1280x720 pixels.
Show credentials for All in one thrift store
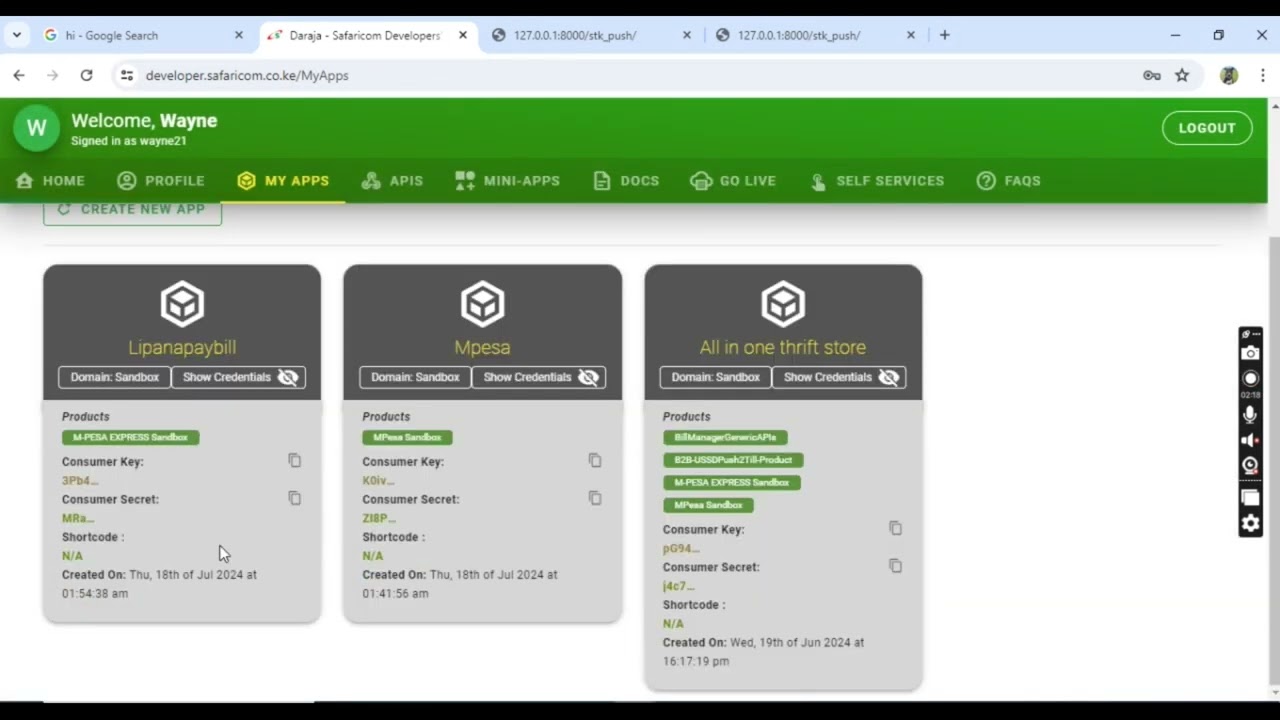point(839,377)
